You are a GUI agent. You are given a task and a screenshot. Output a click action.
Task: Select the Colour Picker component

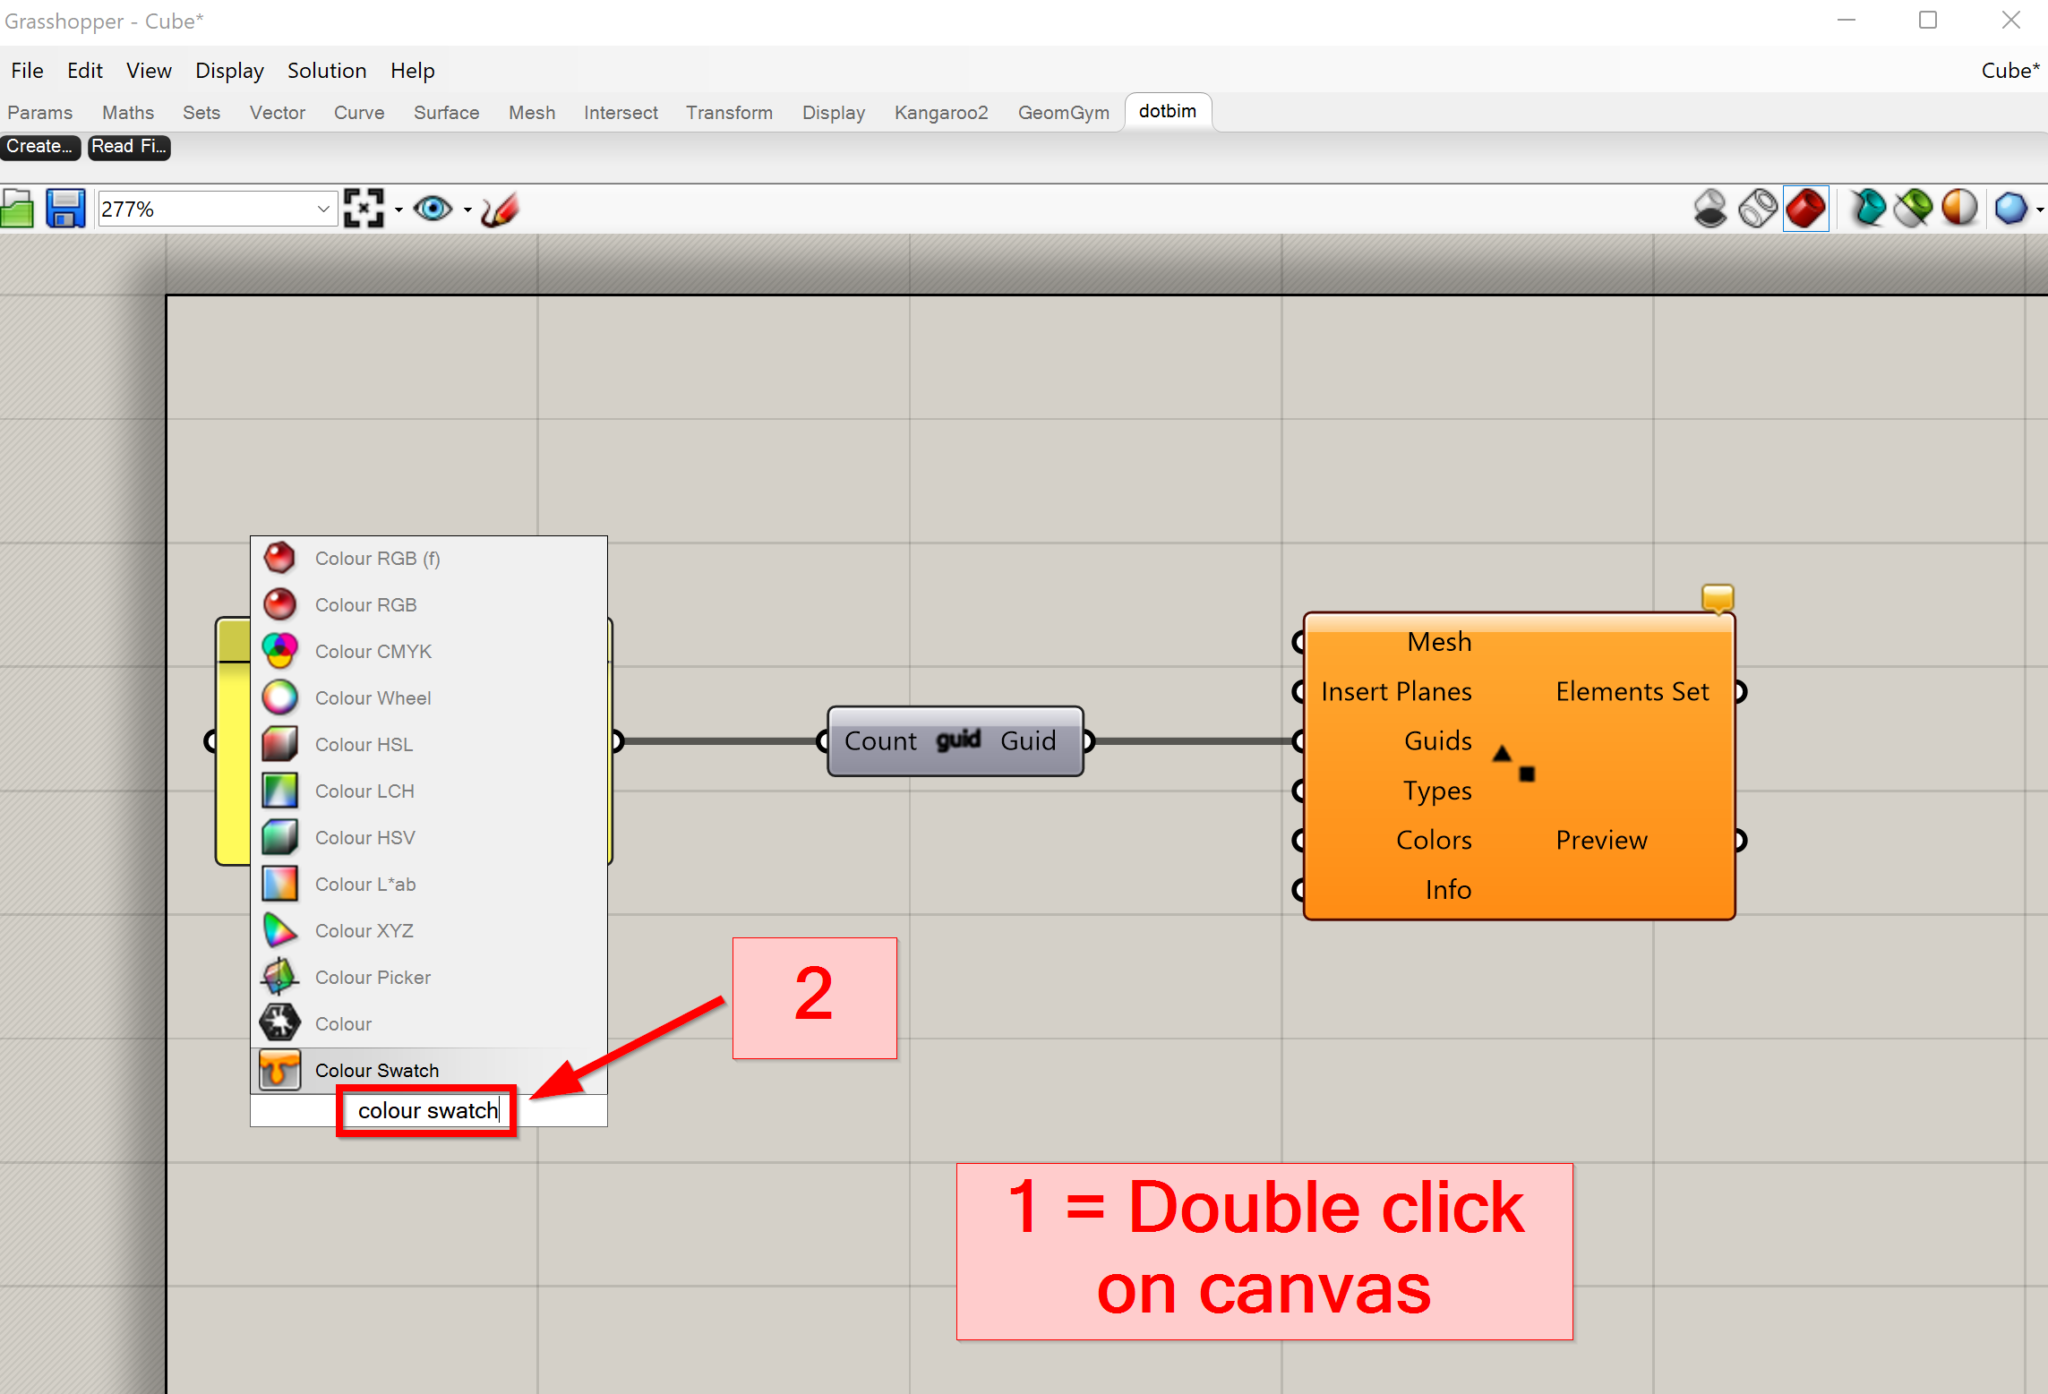tap(372, 977)
